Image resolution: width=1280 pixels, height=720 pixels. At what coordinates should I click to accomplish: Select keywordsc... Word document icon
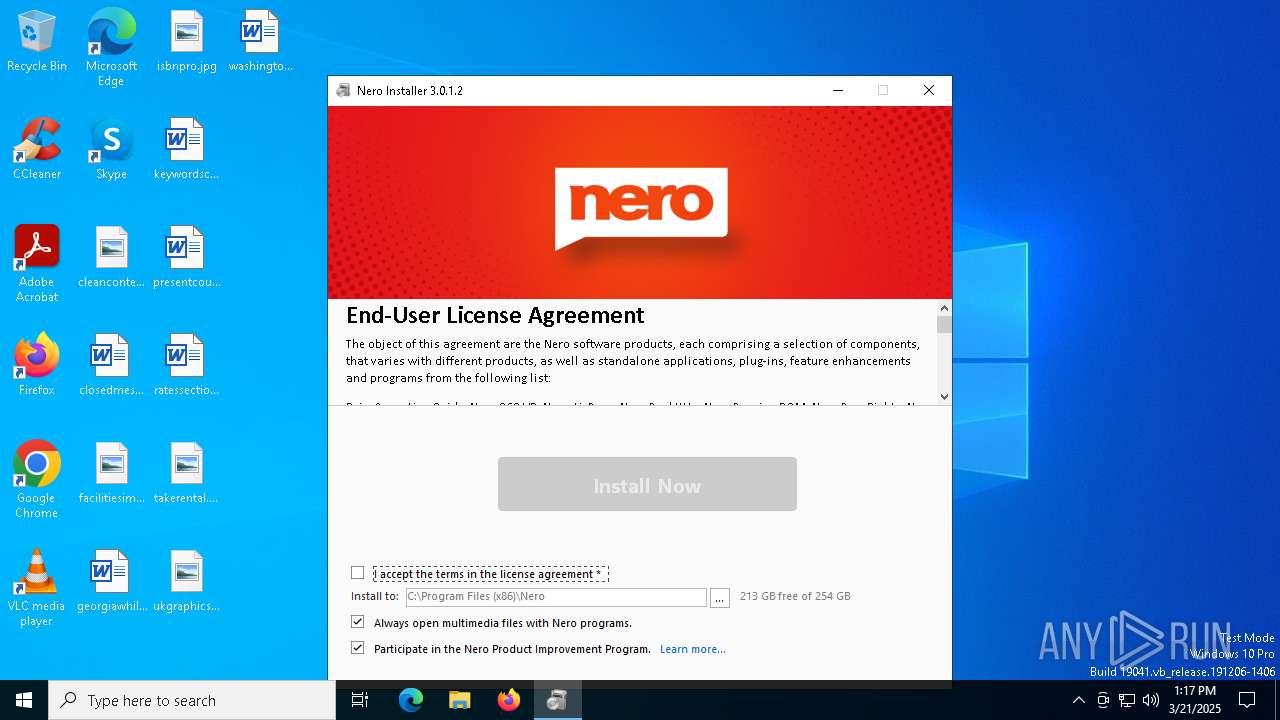point(186,149)
